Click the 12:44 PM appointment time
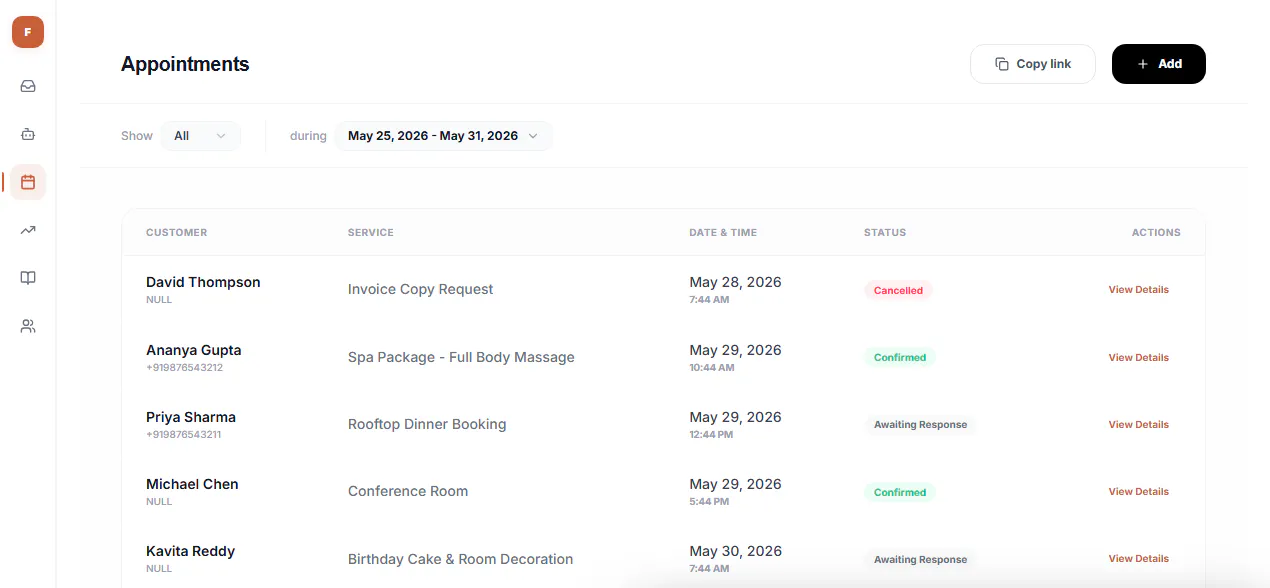This screenshot has height=588, width=1270. coord(711,435)
